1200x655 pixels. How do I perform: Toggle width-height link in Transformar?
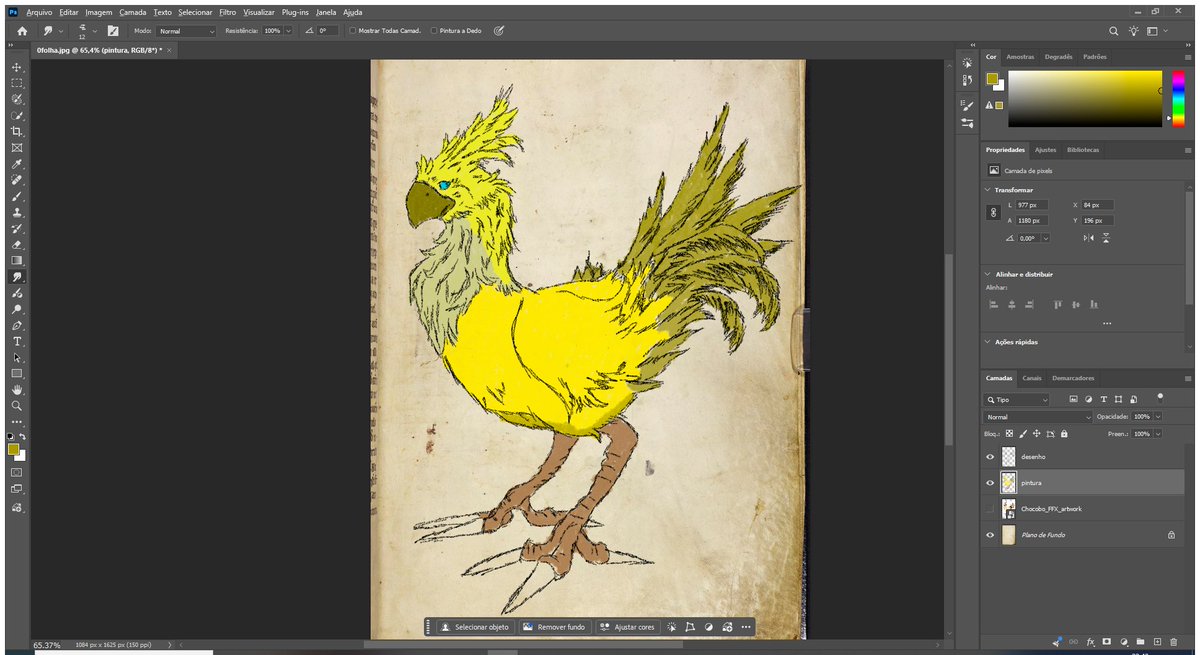[x=993, y=212]
